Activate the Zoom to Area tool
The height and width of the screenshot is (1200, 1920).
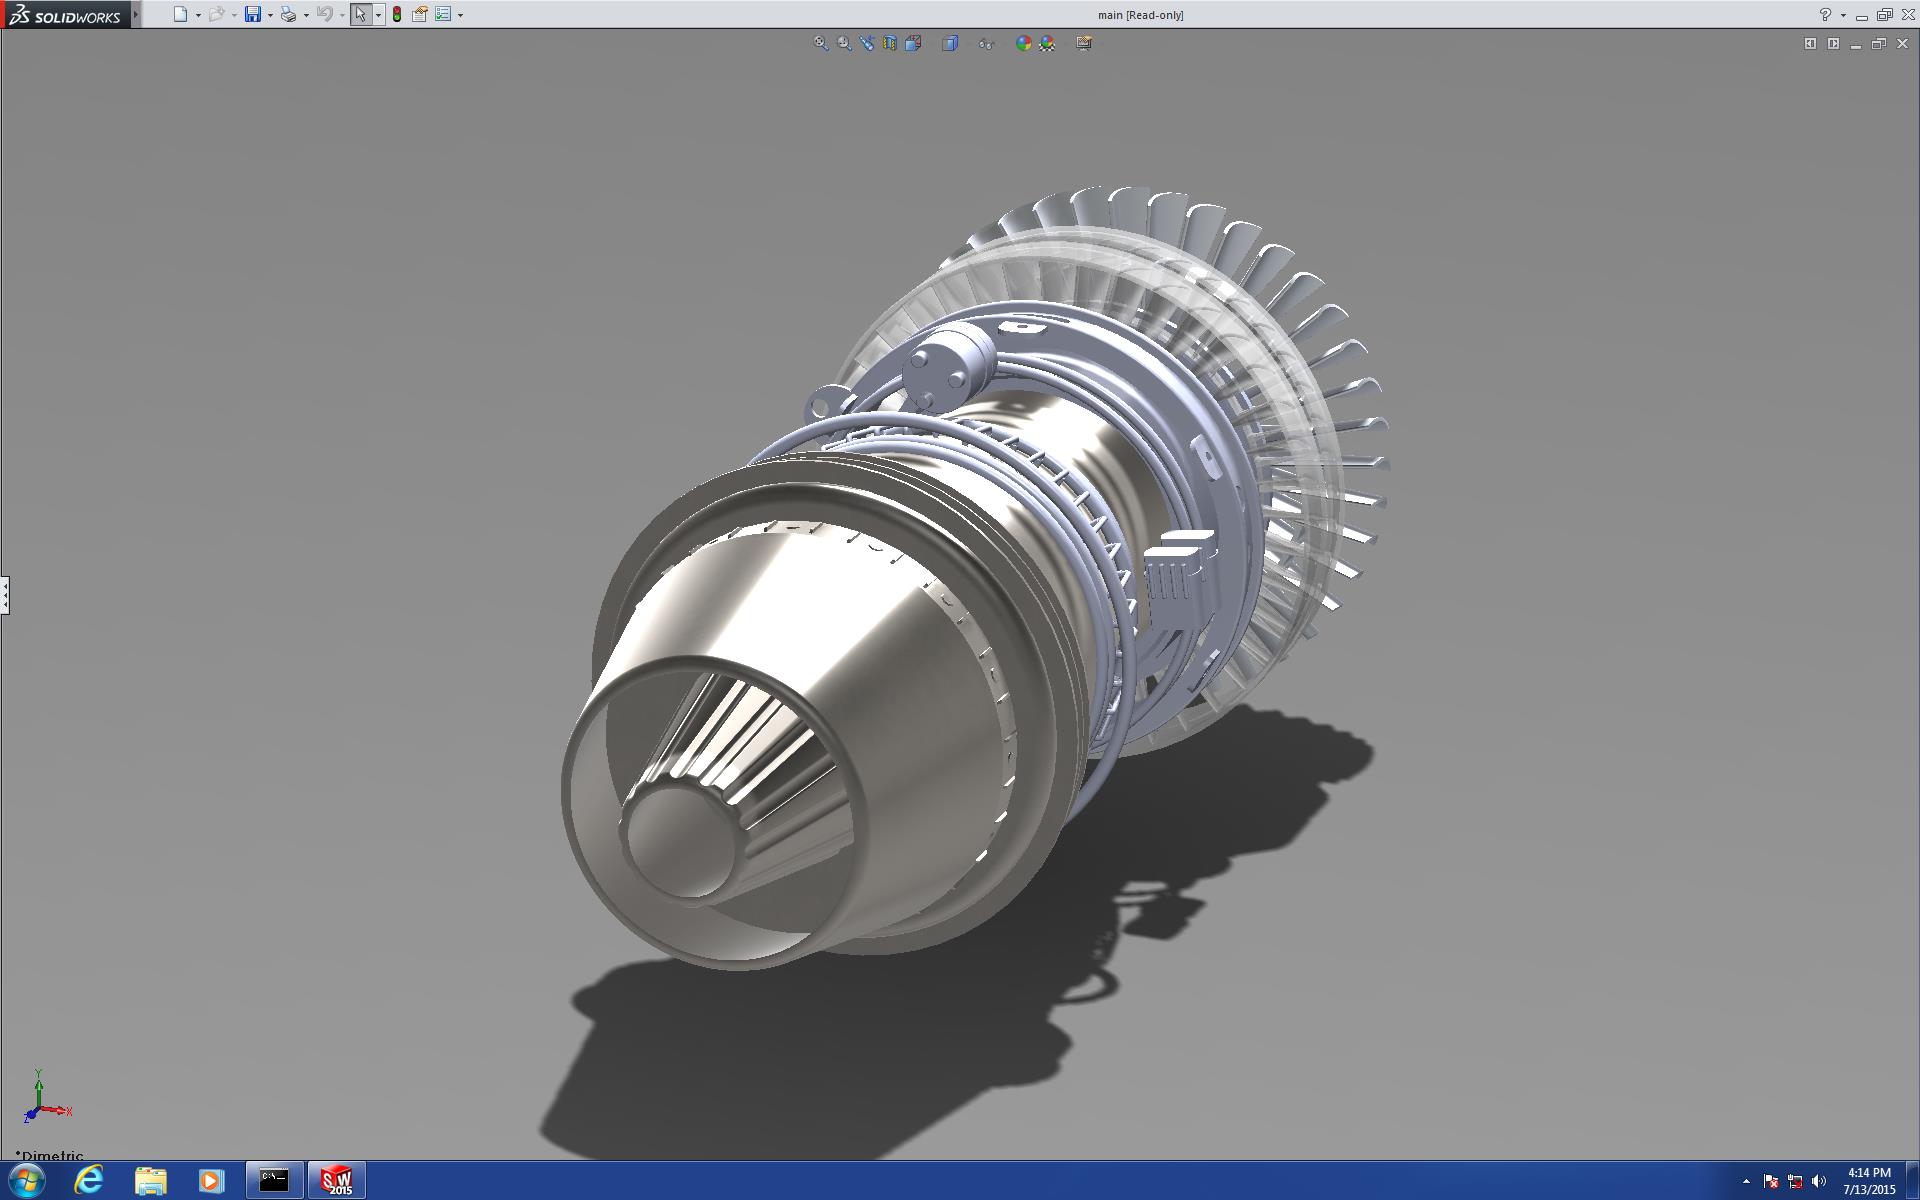click(x=844, y=43)
